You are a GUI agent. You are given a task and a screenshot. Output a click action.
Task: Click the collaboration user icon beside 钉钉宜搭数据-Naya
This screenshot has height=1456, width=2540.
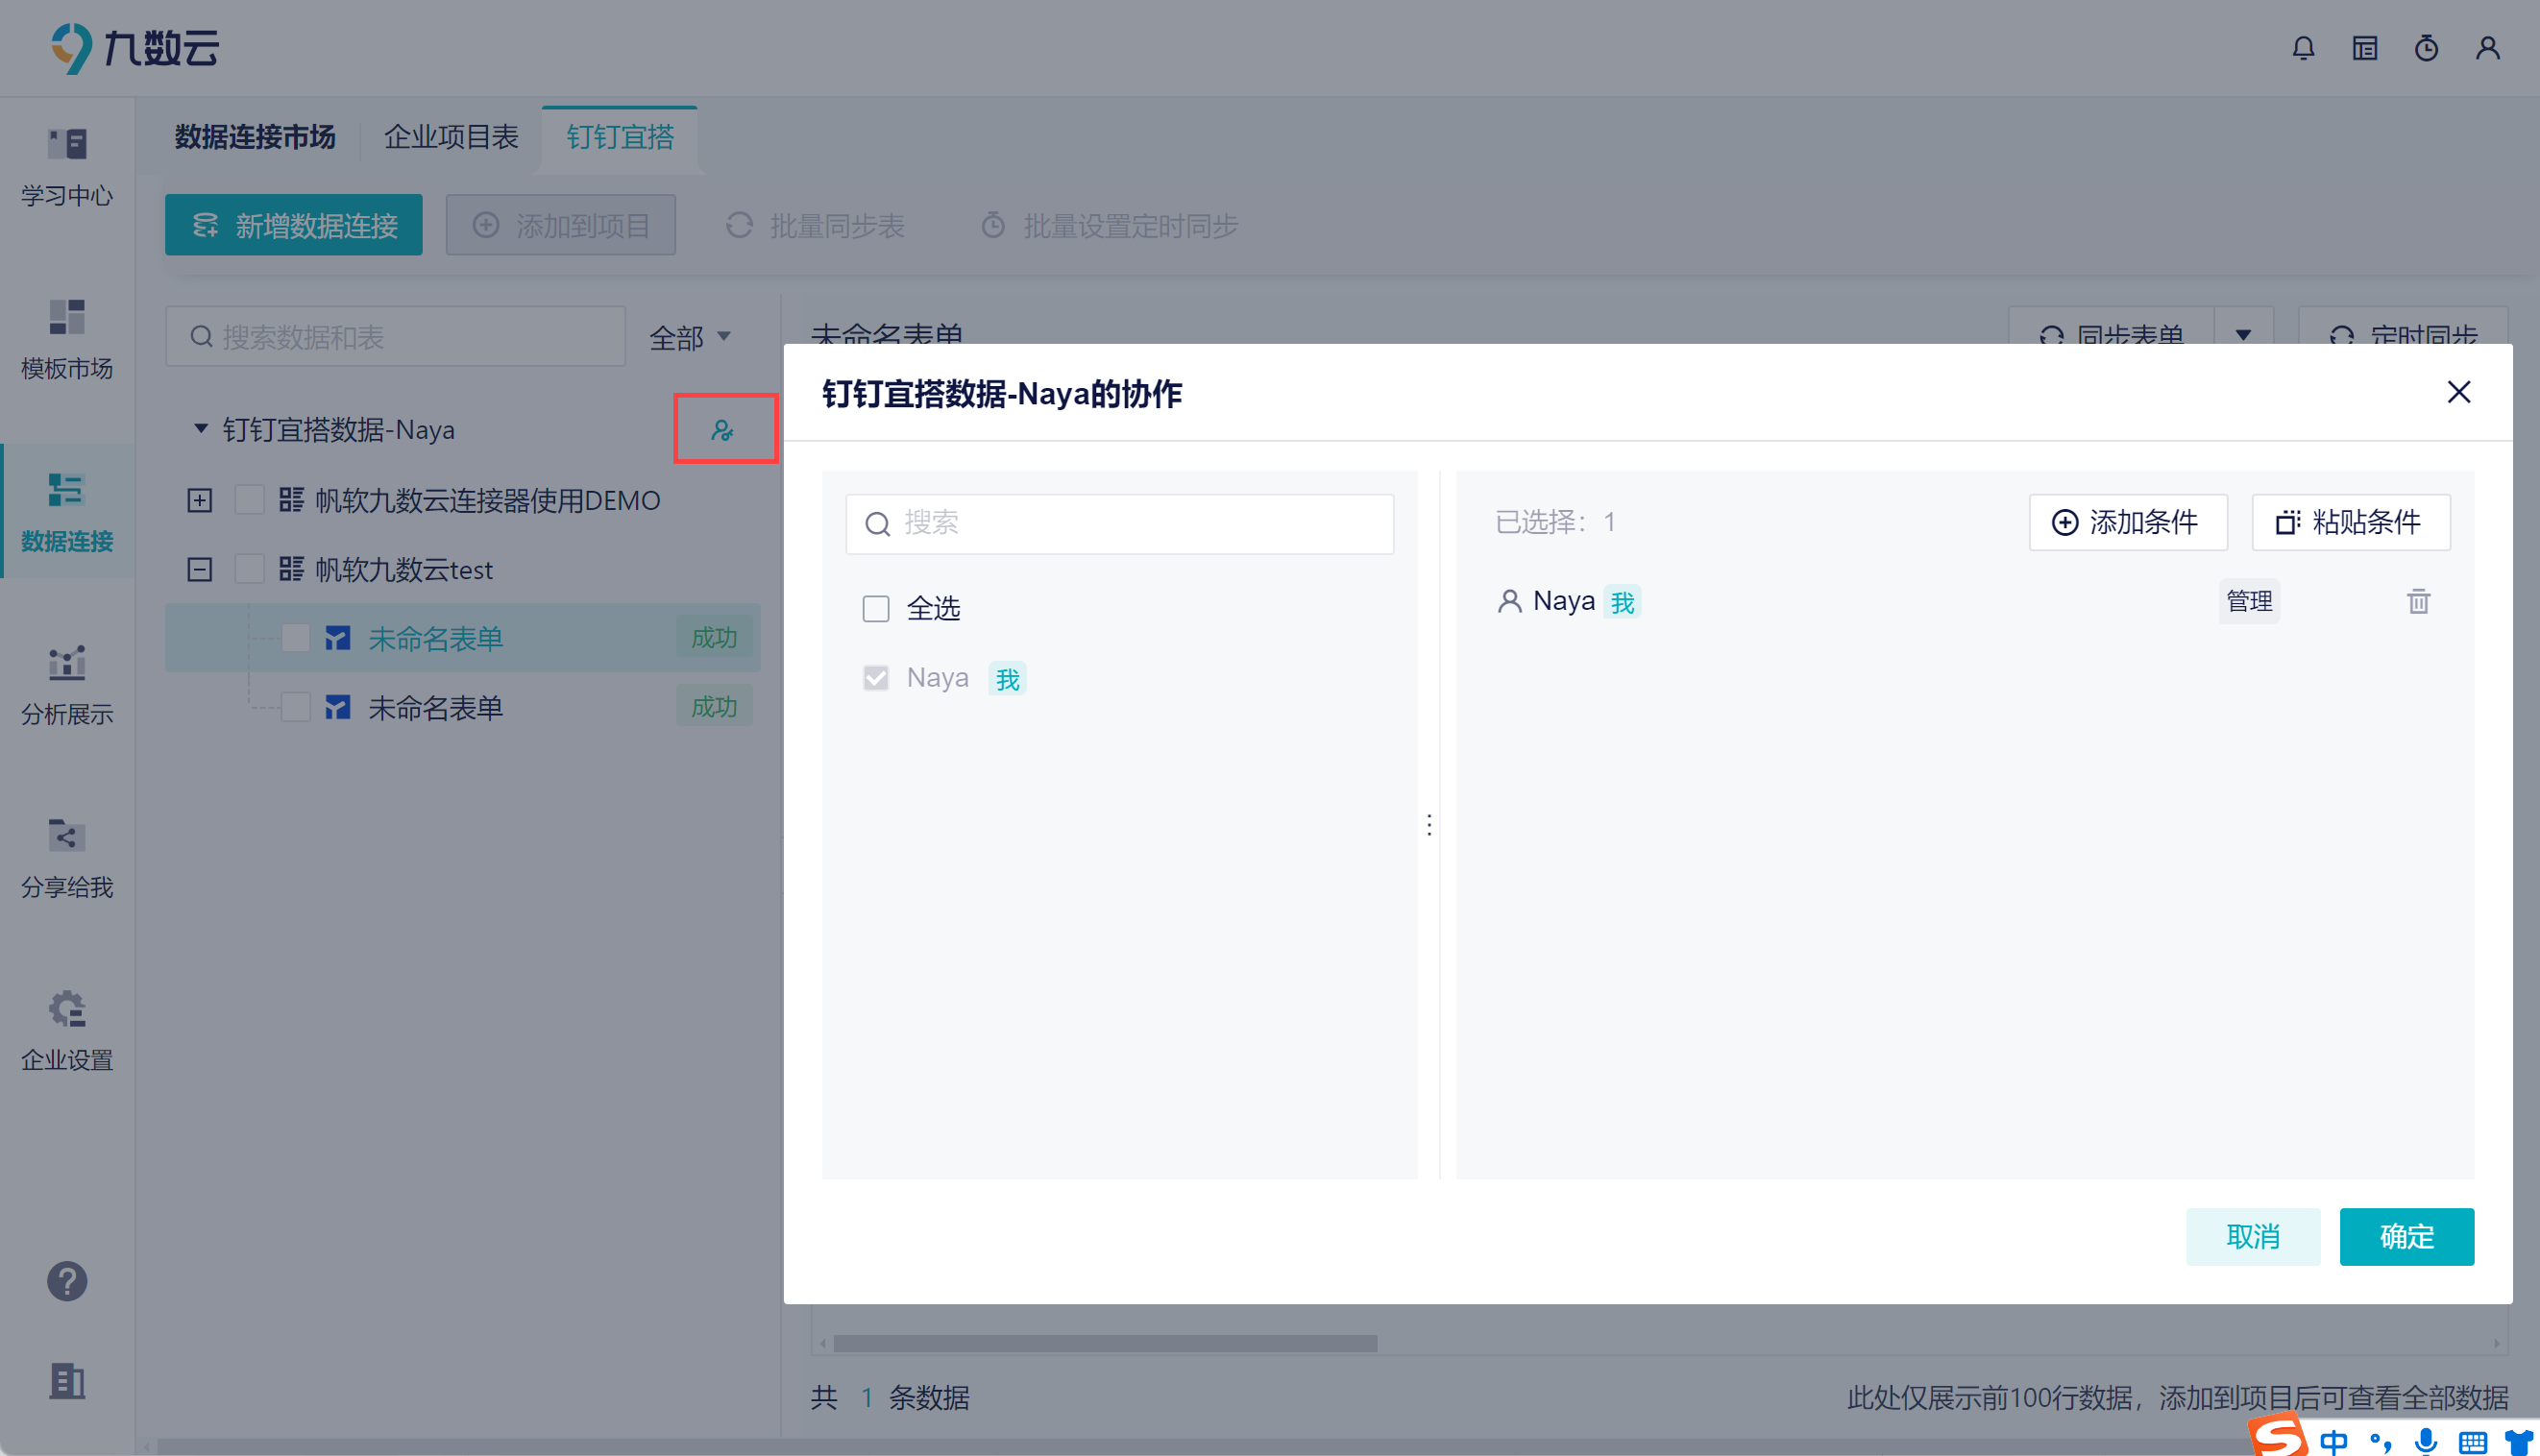click(x=722, y=430)
